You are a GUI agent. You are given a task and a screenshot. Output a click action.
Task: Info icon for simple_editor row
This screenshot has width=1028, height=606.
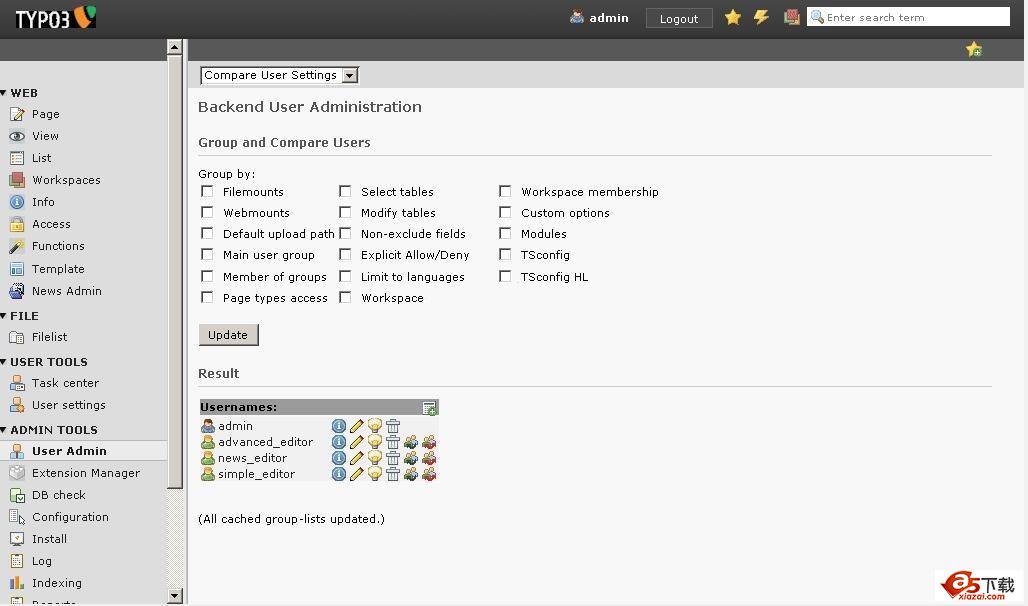338,474
